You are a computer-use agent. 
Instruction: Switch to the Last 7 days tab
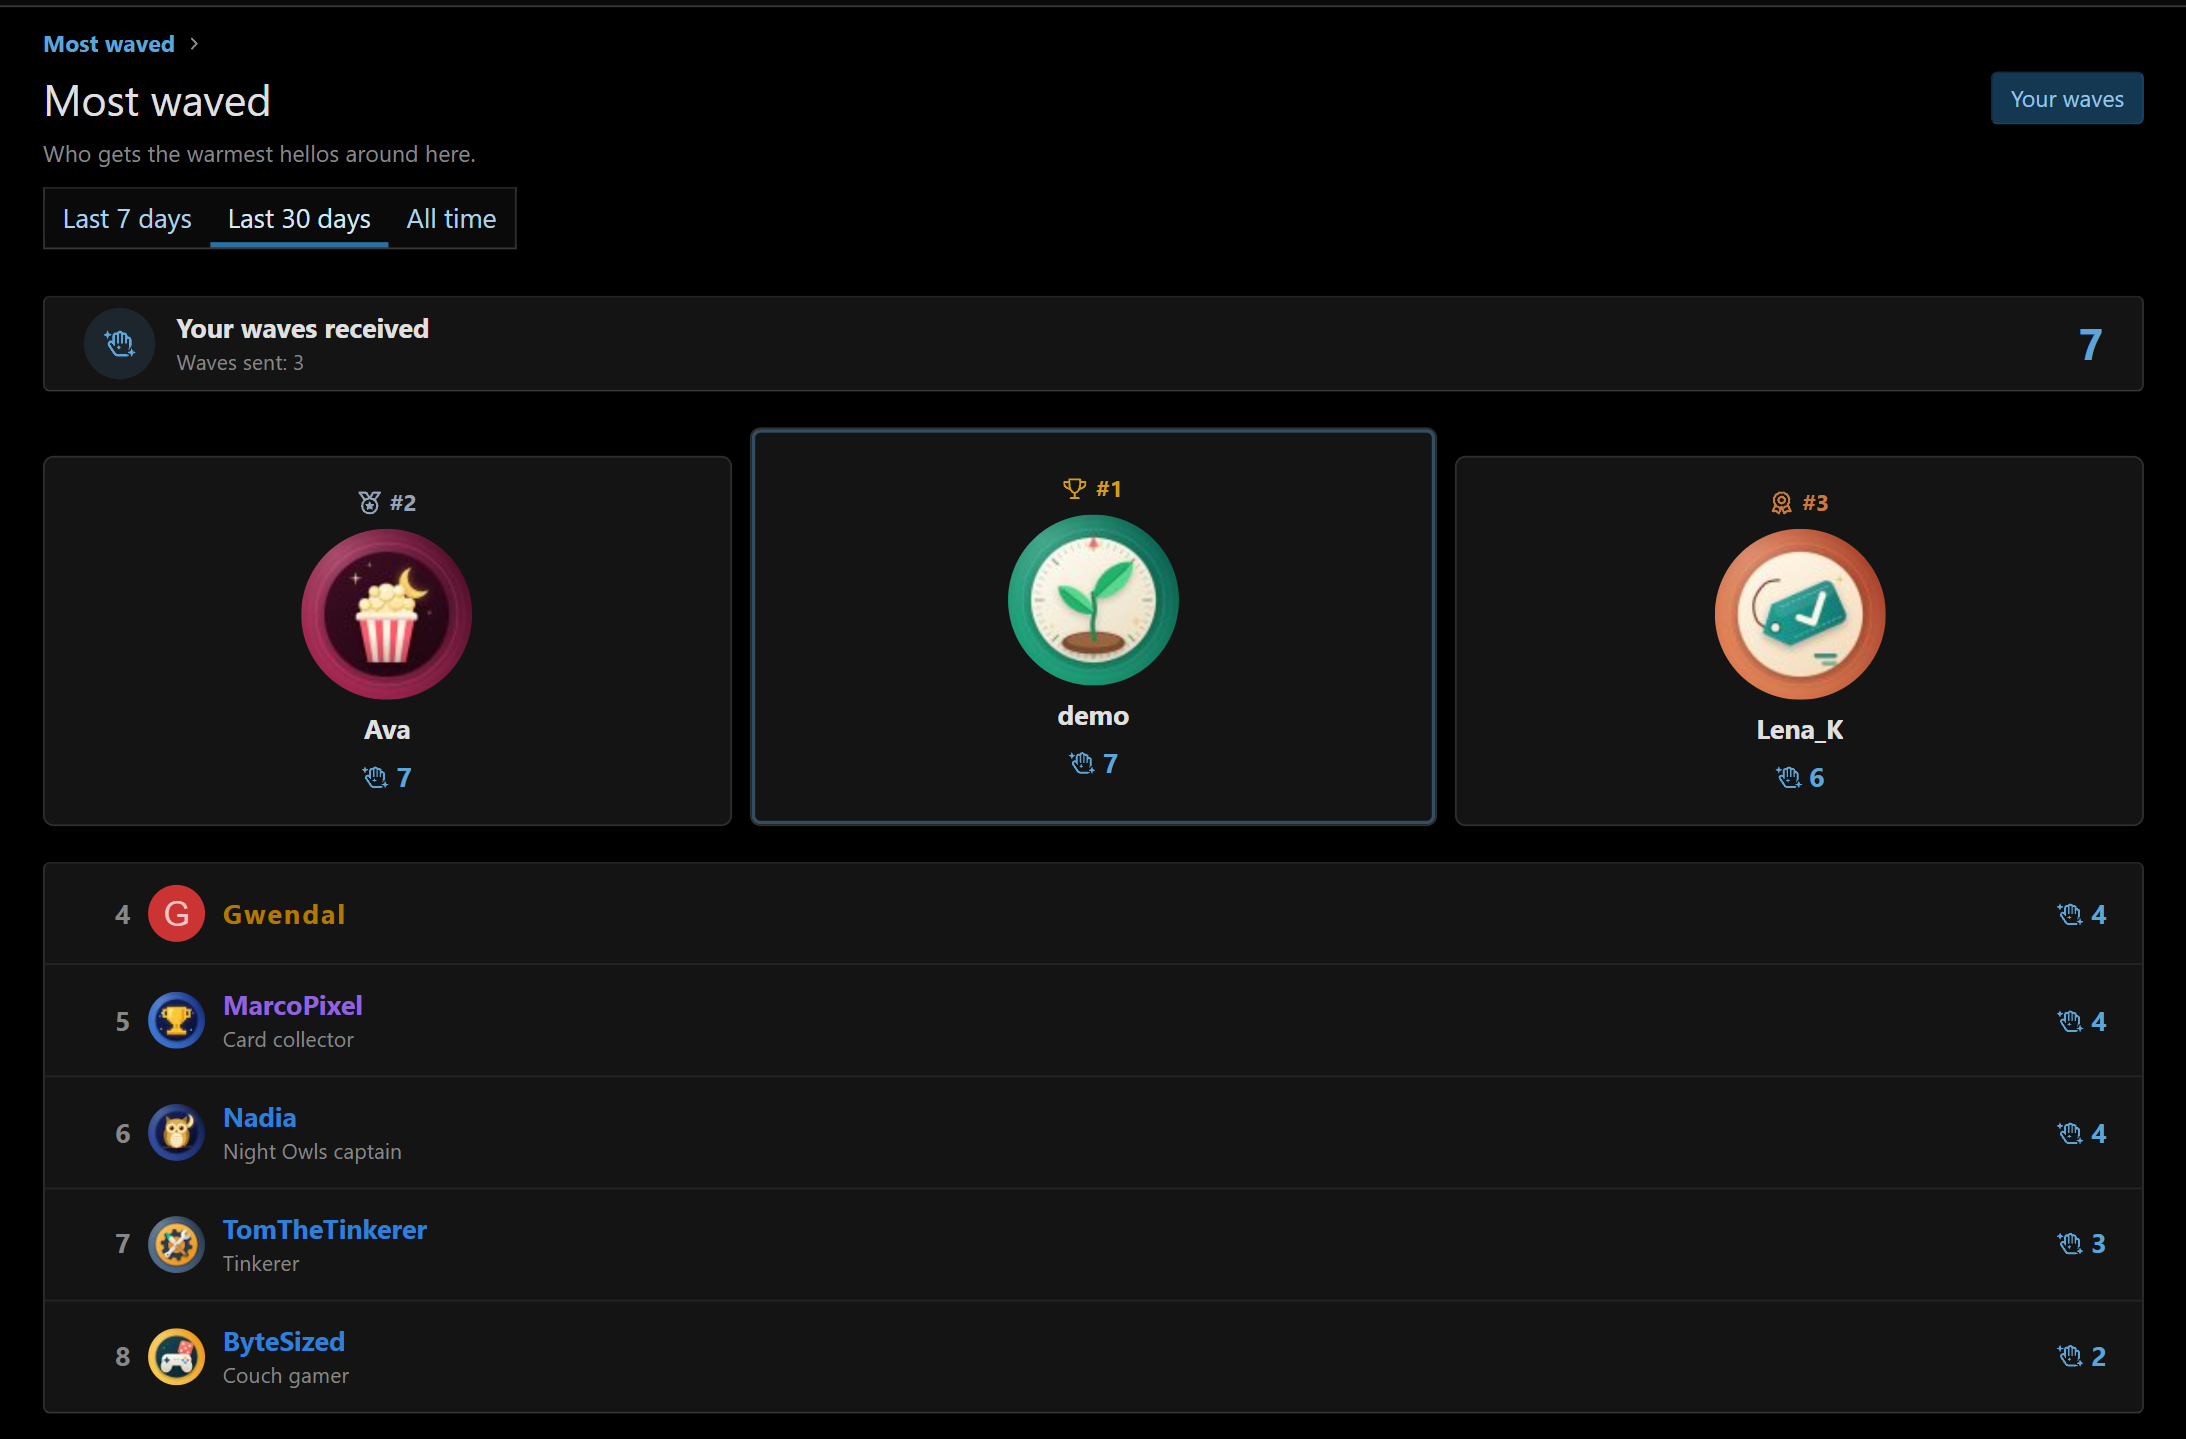tap(127, 218)
